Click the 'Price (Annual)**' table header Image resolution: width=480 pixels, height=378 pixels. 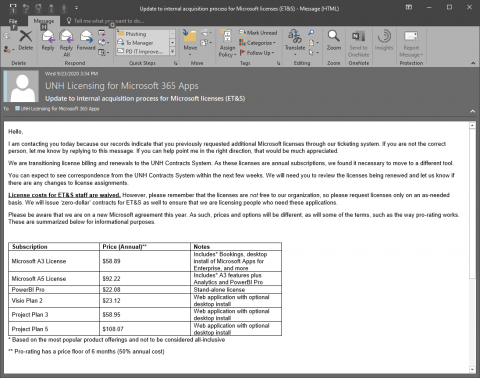tap(145, 246)
